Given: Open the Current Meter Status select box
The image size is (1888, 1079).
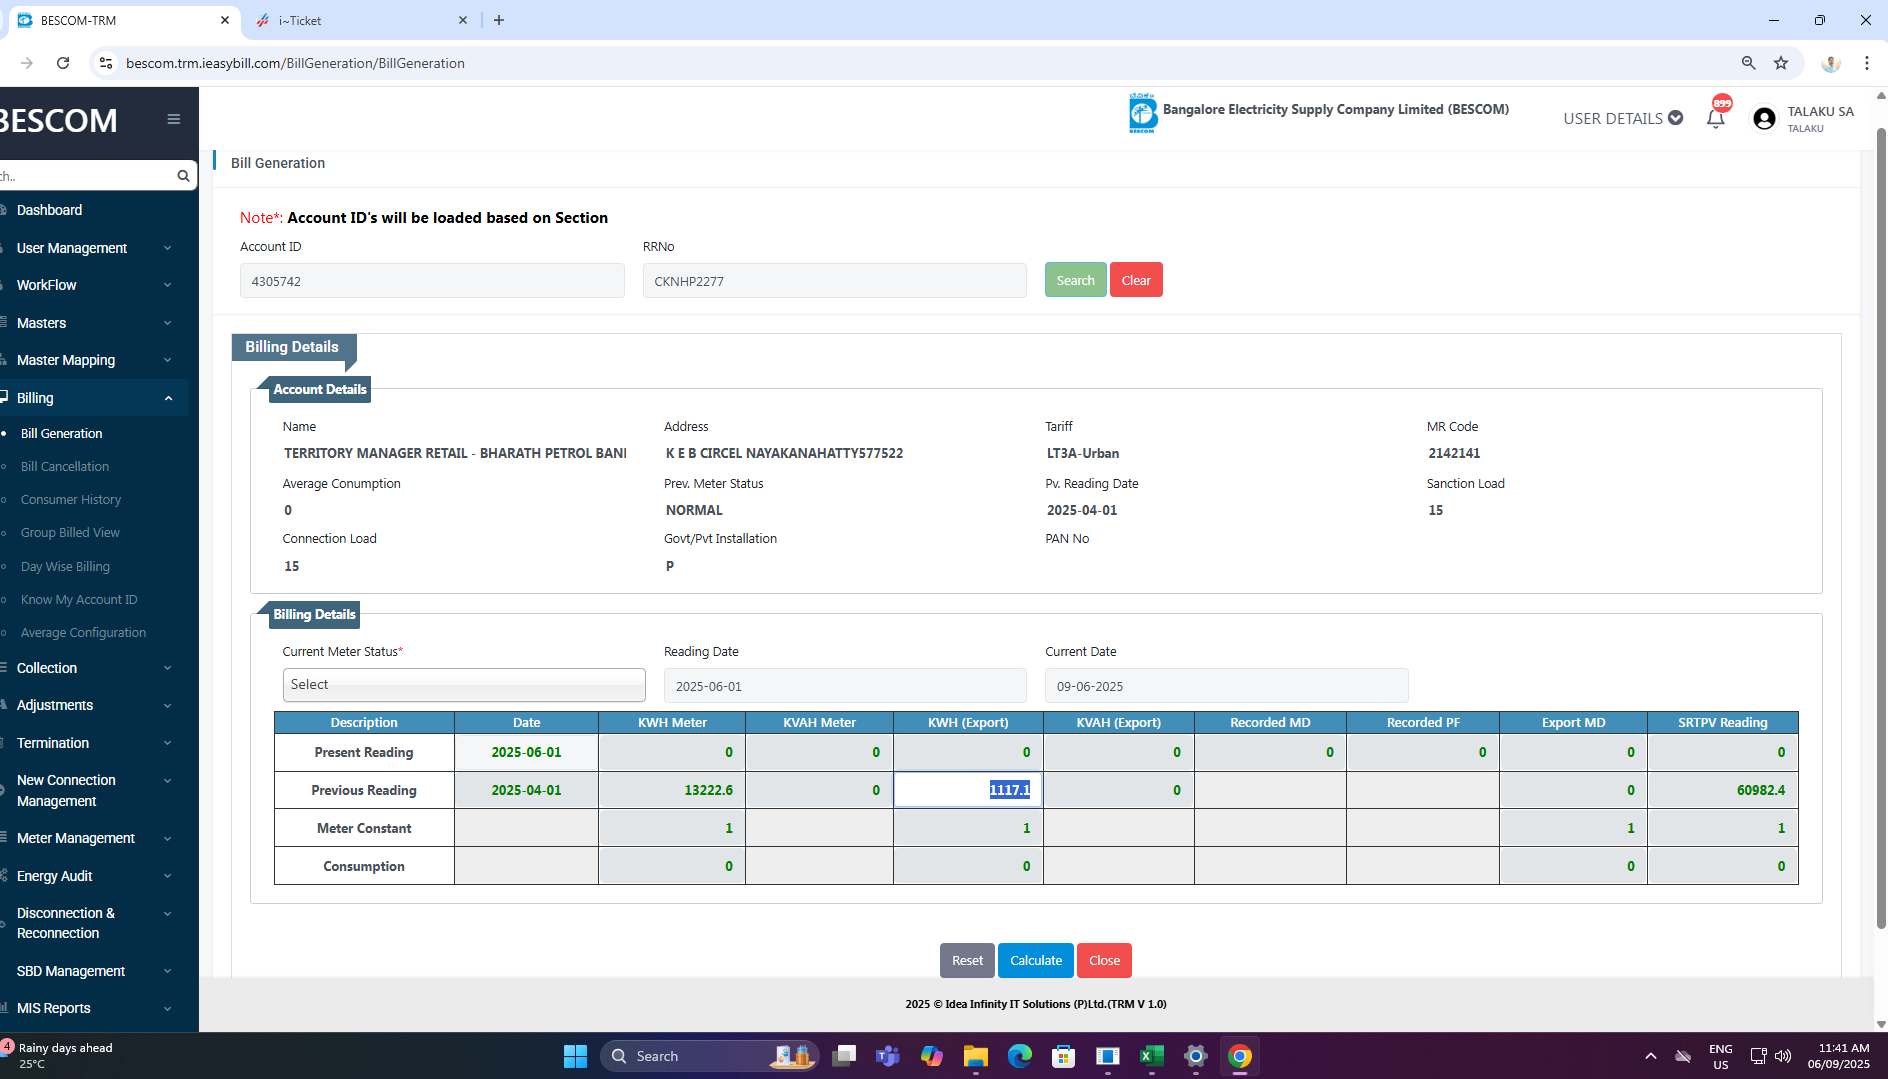Looking at the screenshot, I should point(464,685).
